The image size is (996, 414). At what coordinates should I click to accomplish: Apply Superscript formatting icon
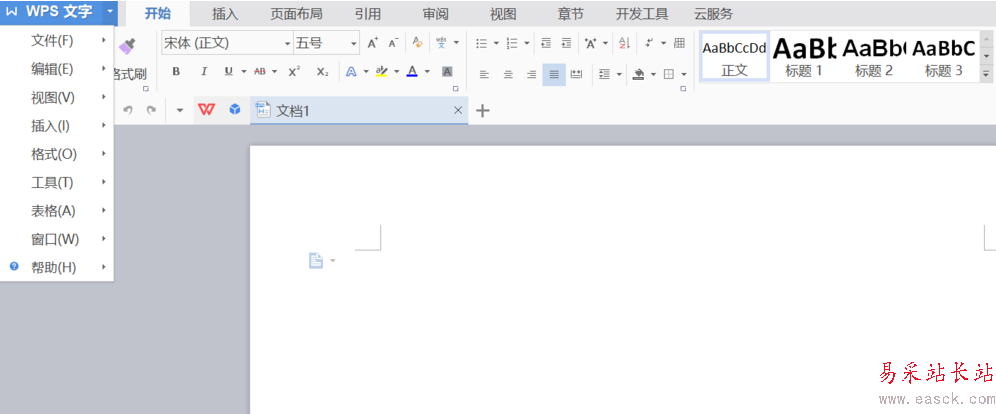(x=294, y=72)
